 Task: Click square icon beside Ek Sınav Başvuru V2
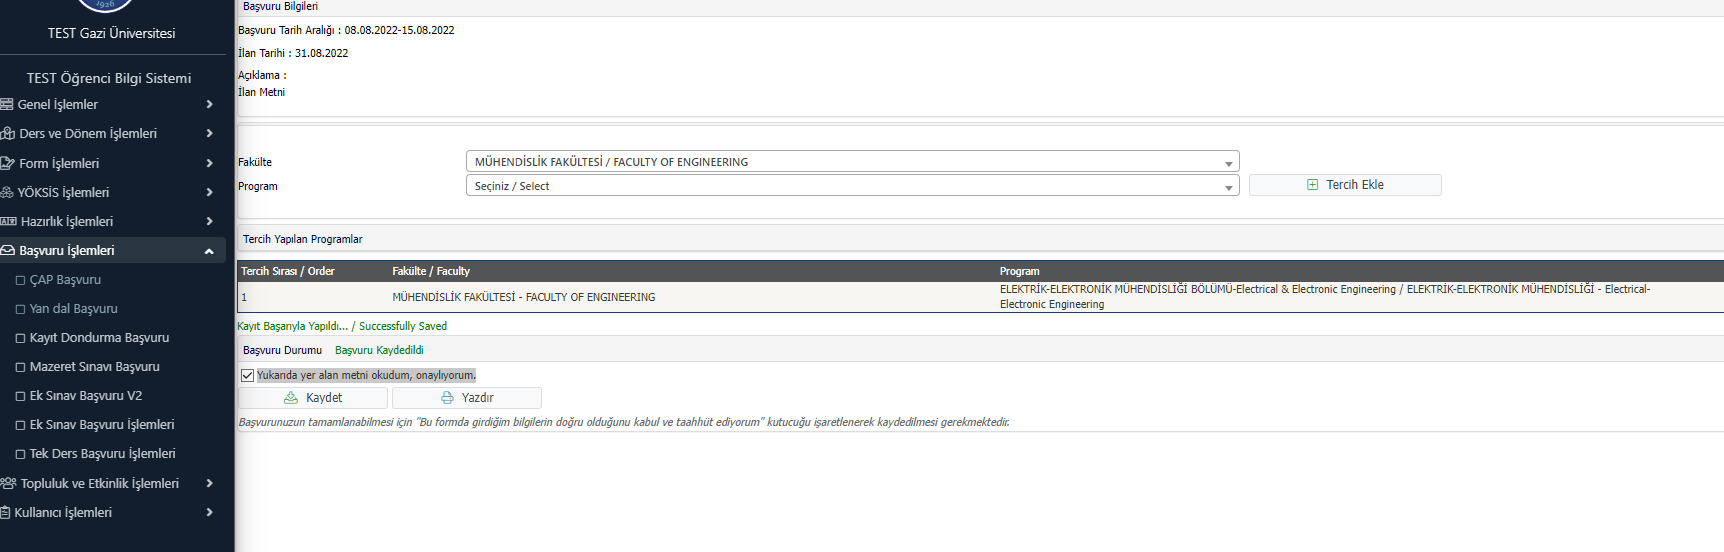tap(20, 396)
